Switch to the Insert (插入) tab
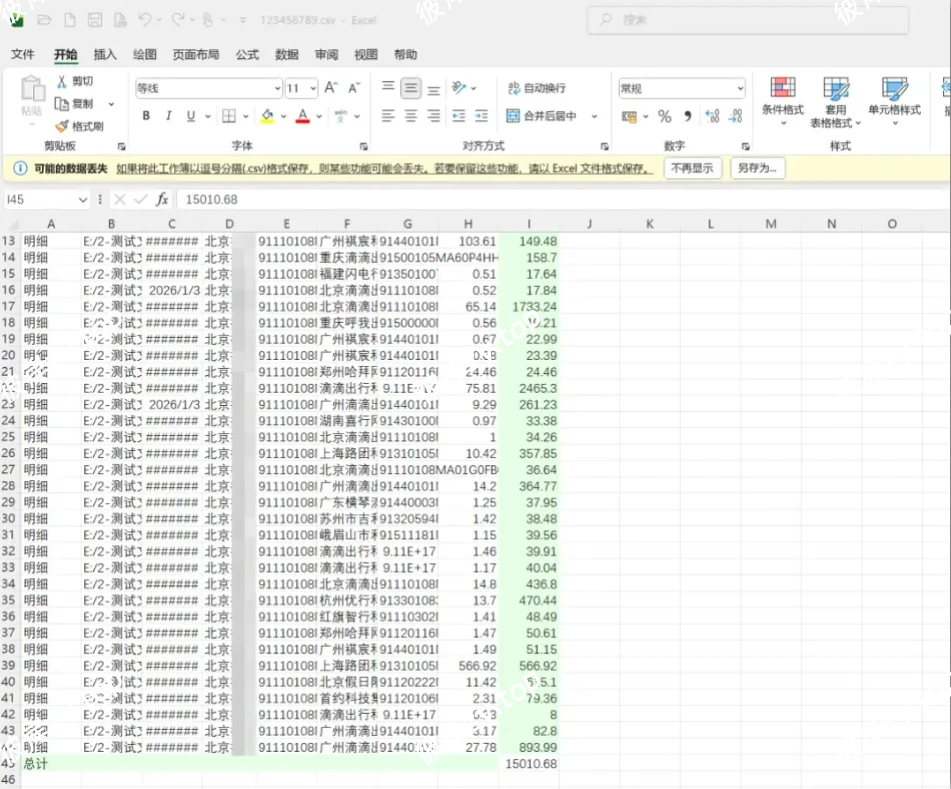Screen dimensions: 951x789 105,54
